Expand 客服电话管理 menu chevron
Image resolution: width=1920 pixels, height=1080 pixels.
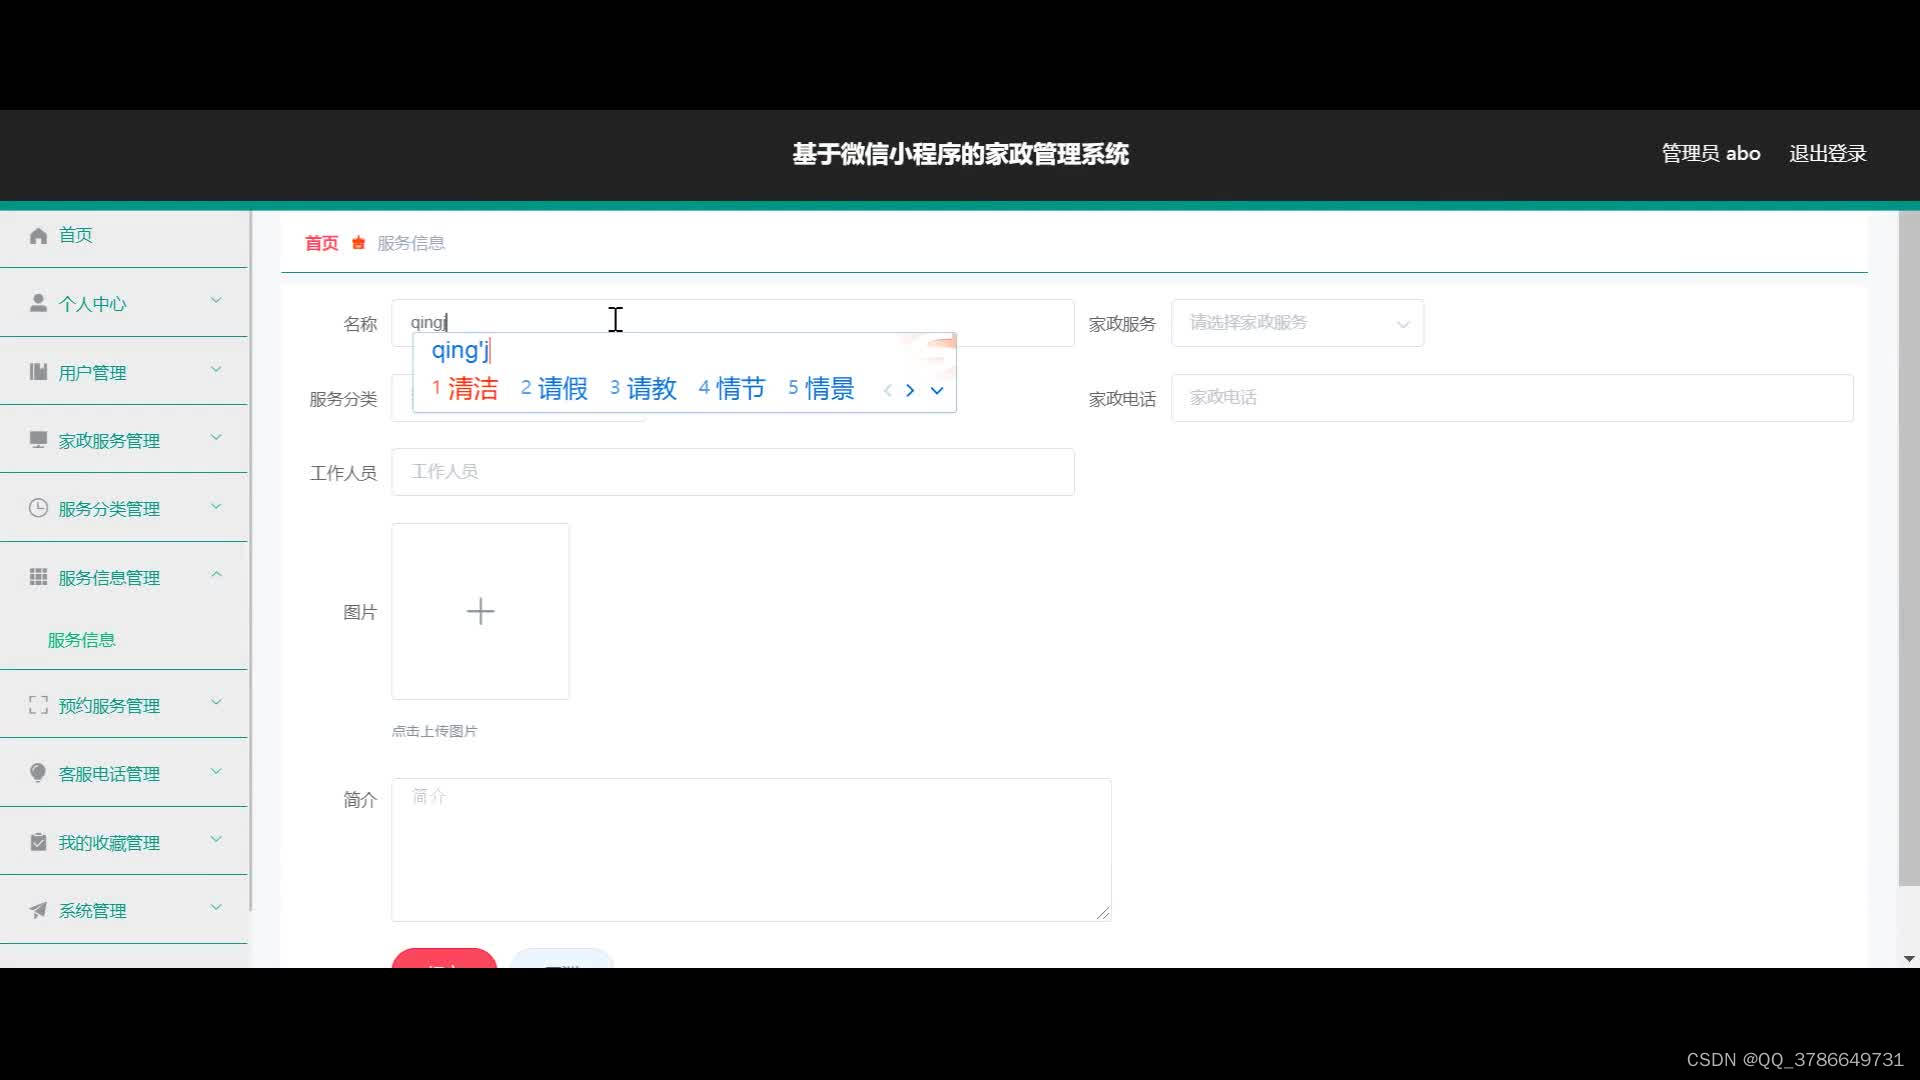216,771
